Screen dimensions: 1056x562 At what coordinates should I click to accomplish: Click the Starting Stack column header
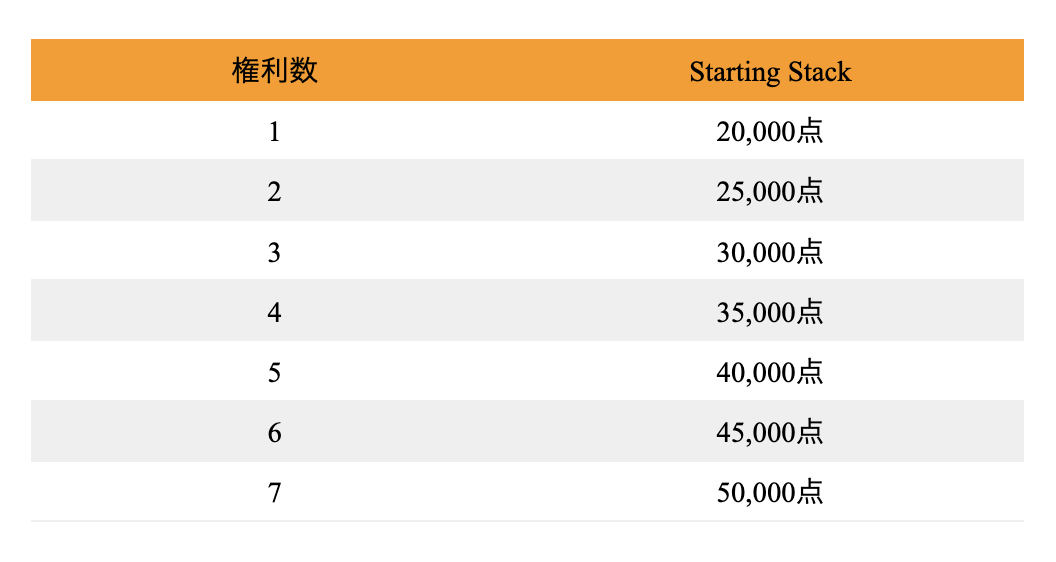point(770,71)
